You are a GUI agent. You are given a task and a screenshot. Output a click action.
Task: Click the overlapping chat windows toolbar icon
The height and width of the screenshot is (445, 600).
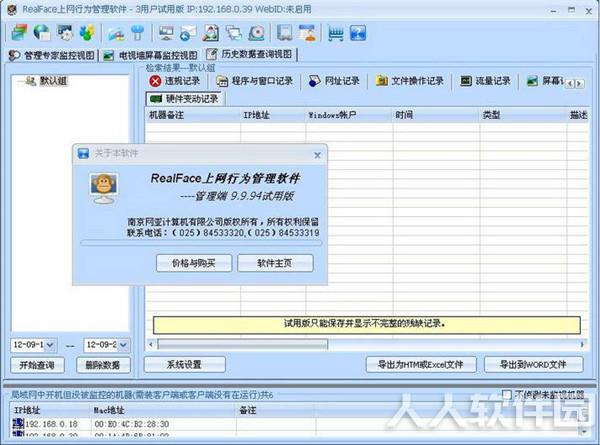(233, 33)
